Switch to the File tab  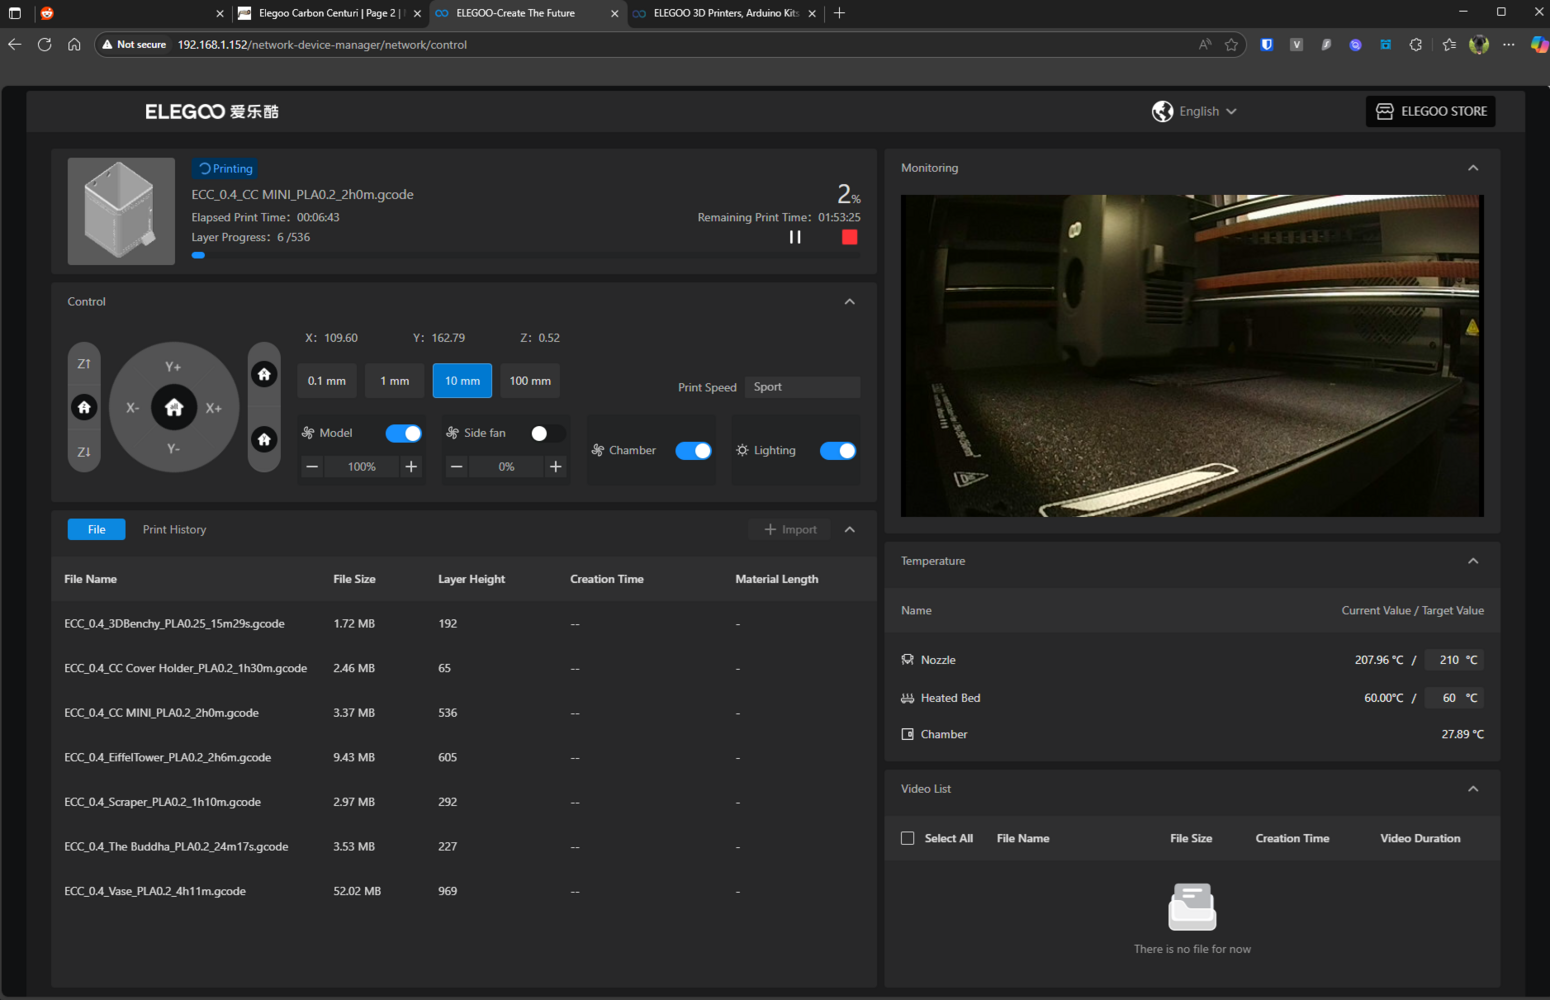(96, 530)
